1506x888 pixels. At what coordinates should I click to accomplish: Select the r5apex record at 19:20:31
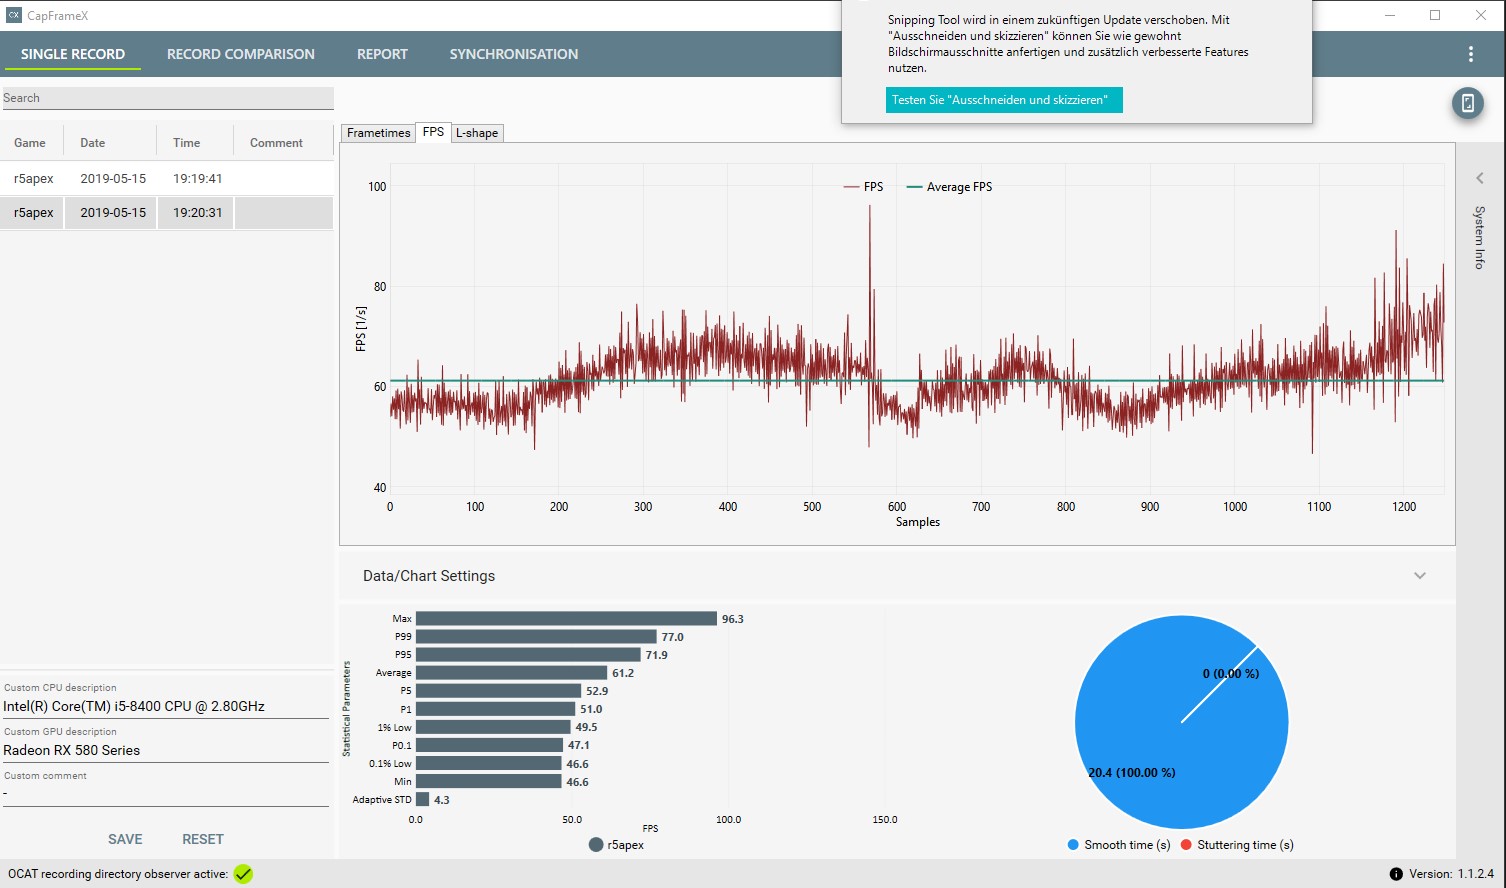[x=167, y=213]
